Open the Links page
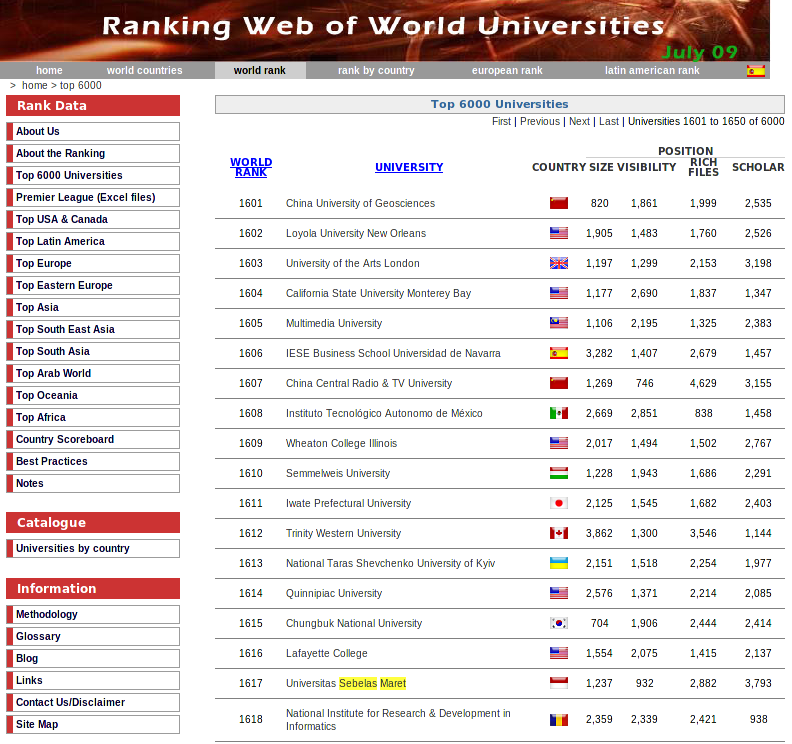Image resolution: width=792 pixels, height=744 pixels. [93, 680]
